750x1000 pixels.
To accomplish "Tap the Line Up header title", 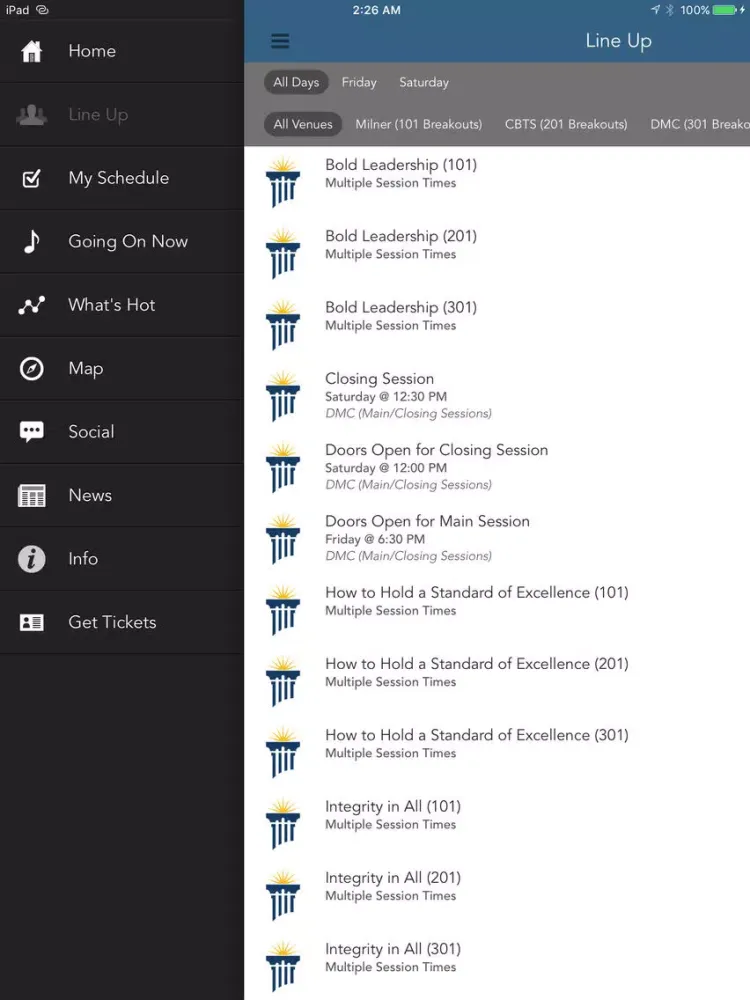I will coord(619,41).
